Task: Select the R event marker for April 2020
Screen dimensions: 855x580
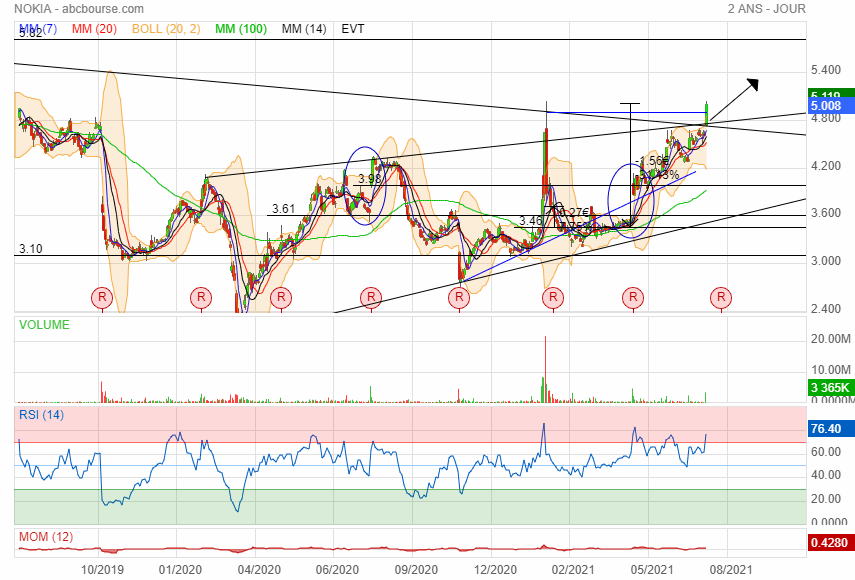Action: coord(281,298)
